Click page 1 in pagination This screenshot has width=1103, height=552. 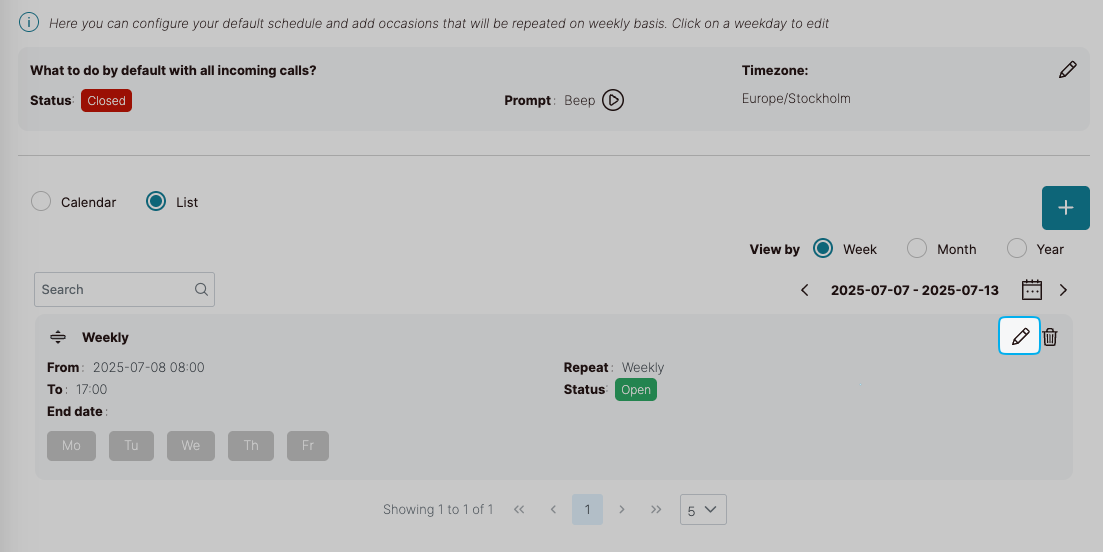[587, 510]
